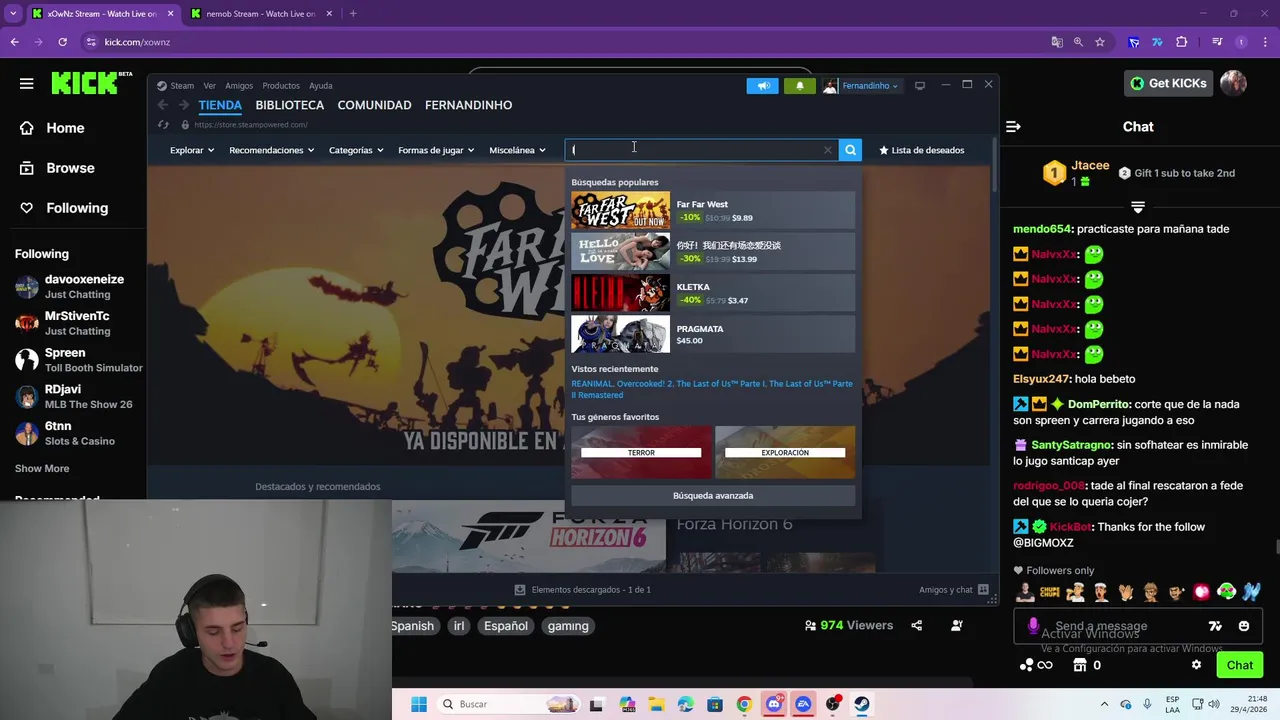This screenshot has height=720, width=1280.
Task: Open the emoji picker in chat
Action: pyautogui.click(x=1243, y=626)
